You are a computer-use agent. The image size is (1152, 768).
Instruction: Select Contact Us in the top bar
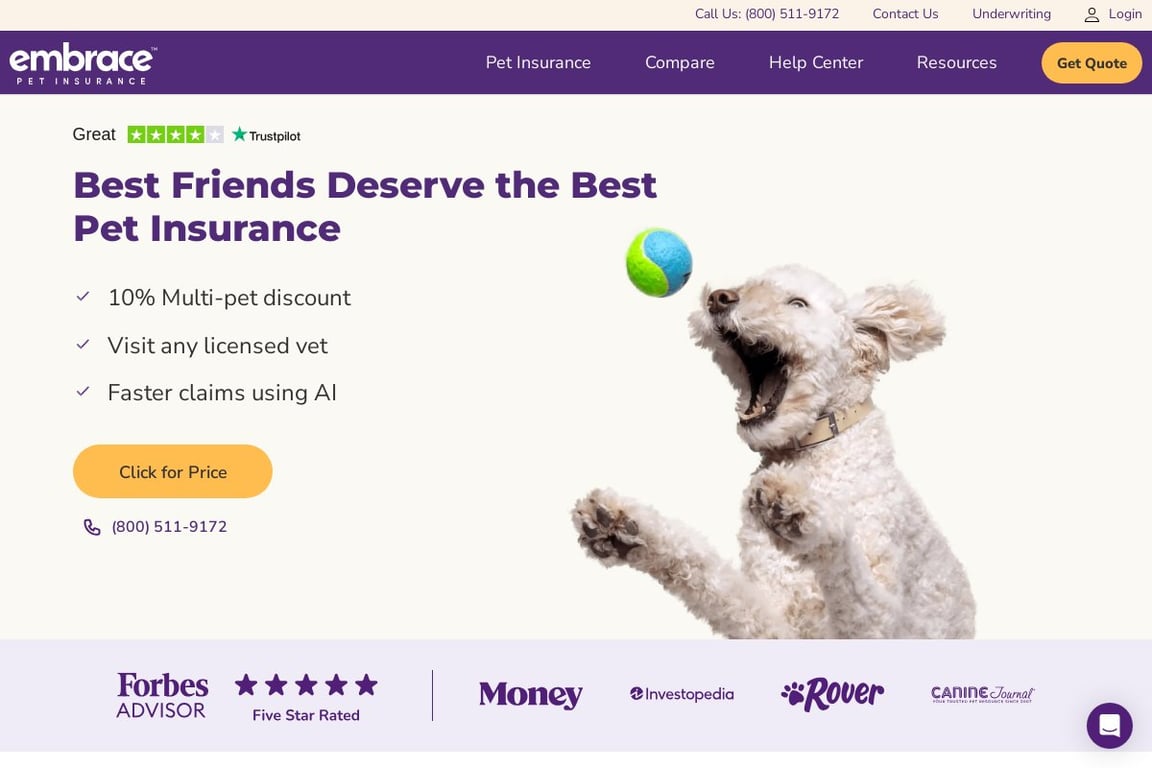[904, 14]
